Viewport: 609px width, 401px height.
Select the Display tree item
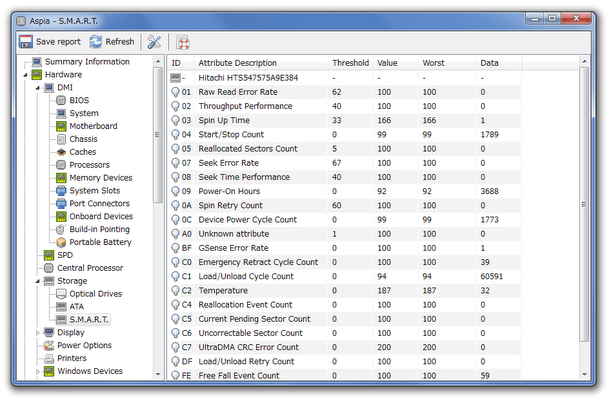click(71, 332)
